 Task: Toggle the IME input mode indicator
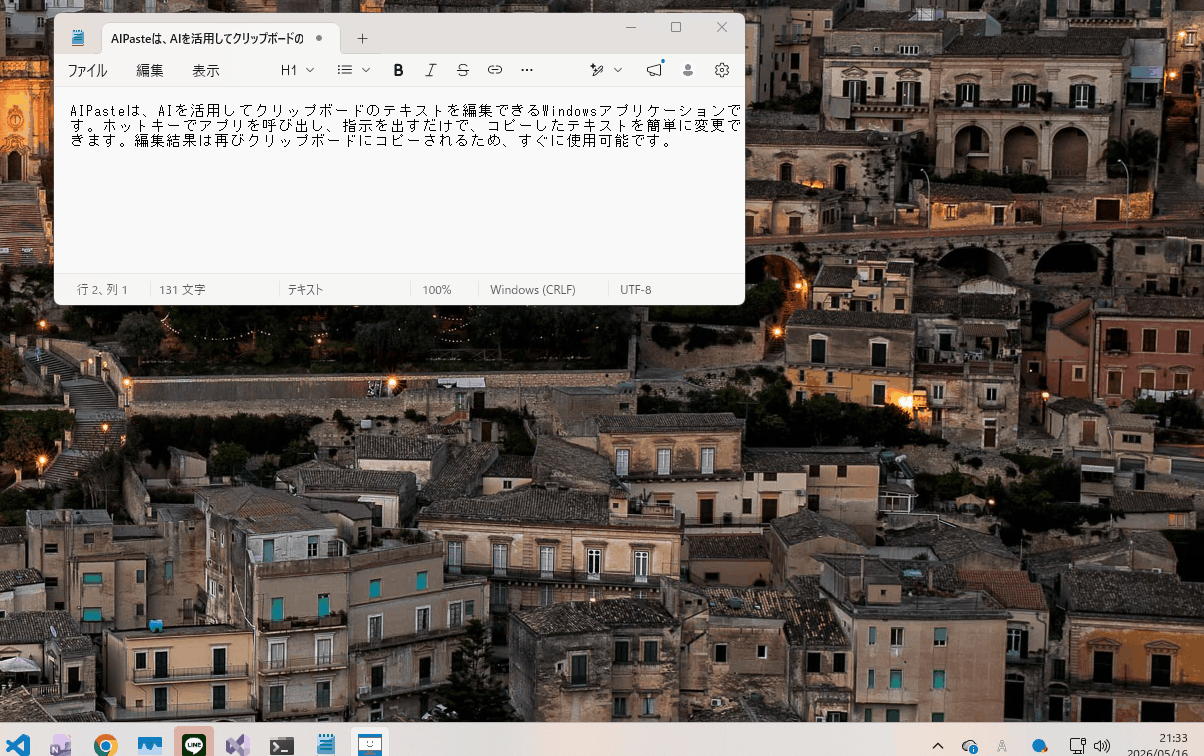pyautogui.click(x=1002, y=746)
